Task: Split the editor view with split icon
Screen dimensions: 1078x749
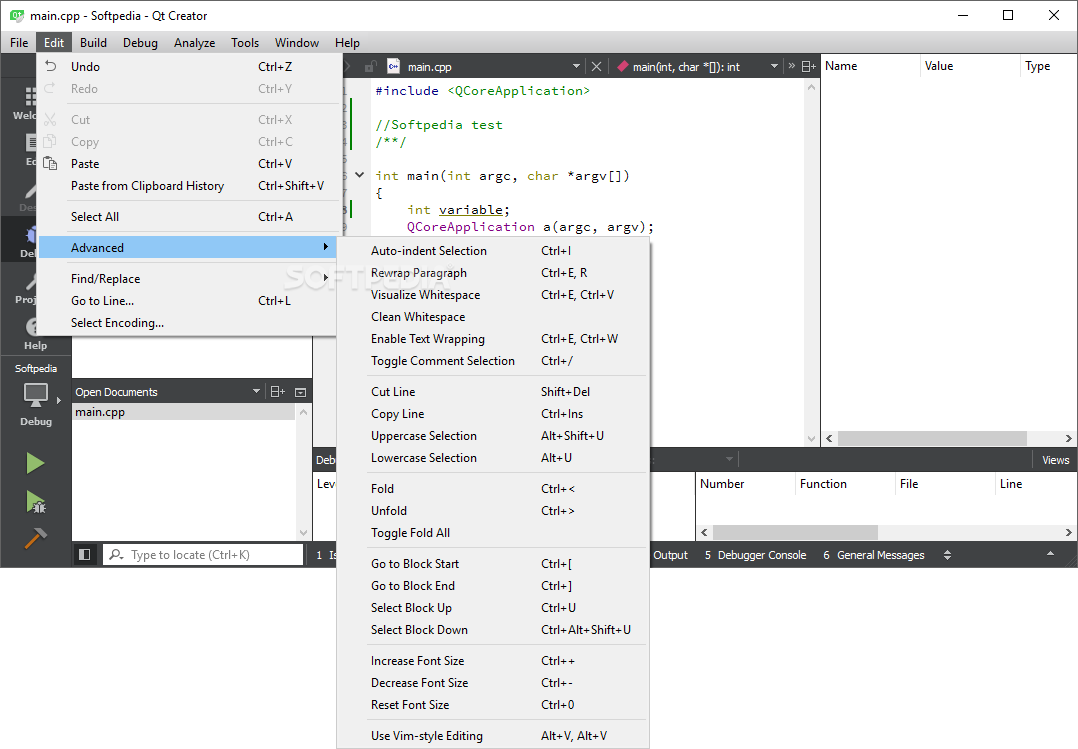Action: [x=808, y=67]
